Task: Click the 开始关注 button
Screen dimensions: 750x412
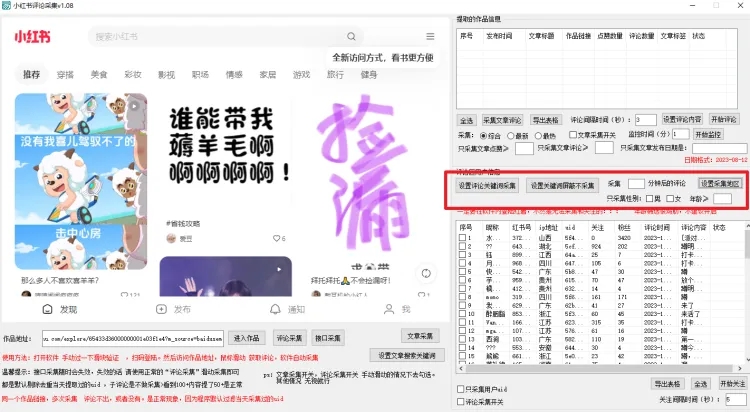Action: pos(733,384)
